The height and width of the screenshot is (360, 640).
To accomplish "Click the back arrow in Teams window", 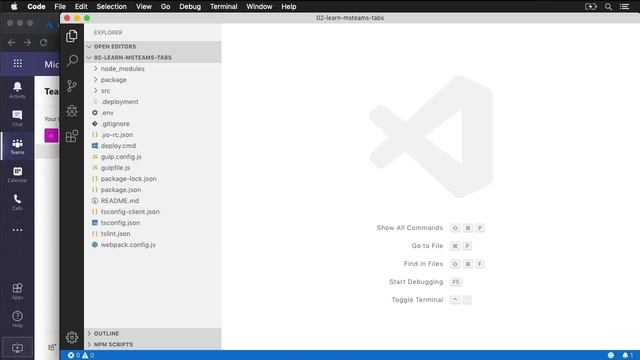I will 11,42.
